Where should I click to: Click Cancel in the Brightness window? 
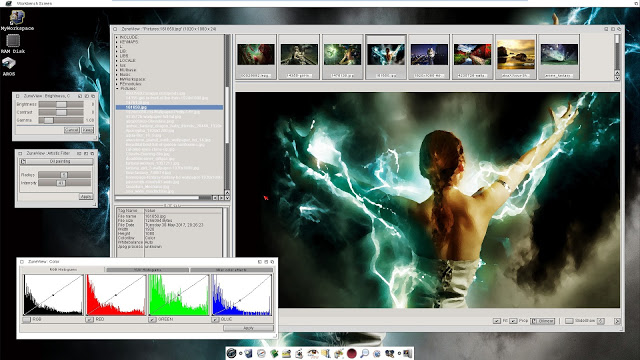pos(71,130)
